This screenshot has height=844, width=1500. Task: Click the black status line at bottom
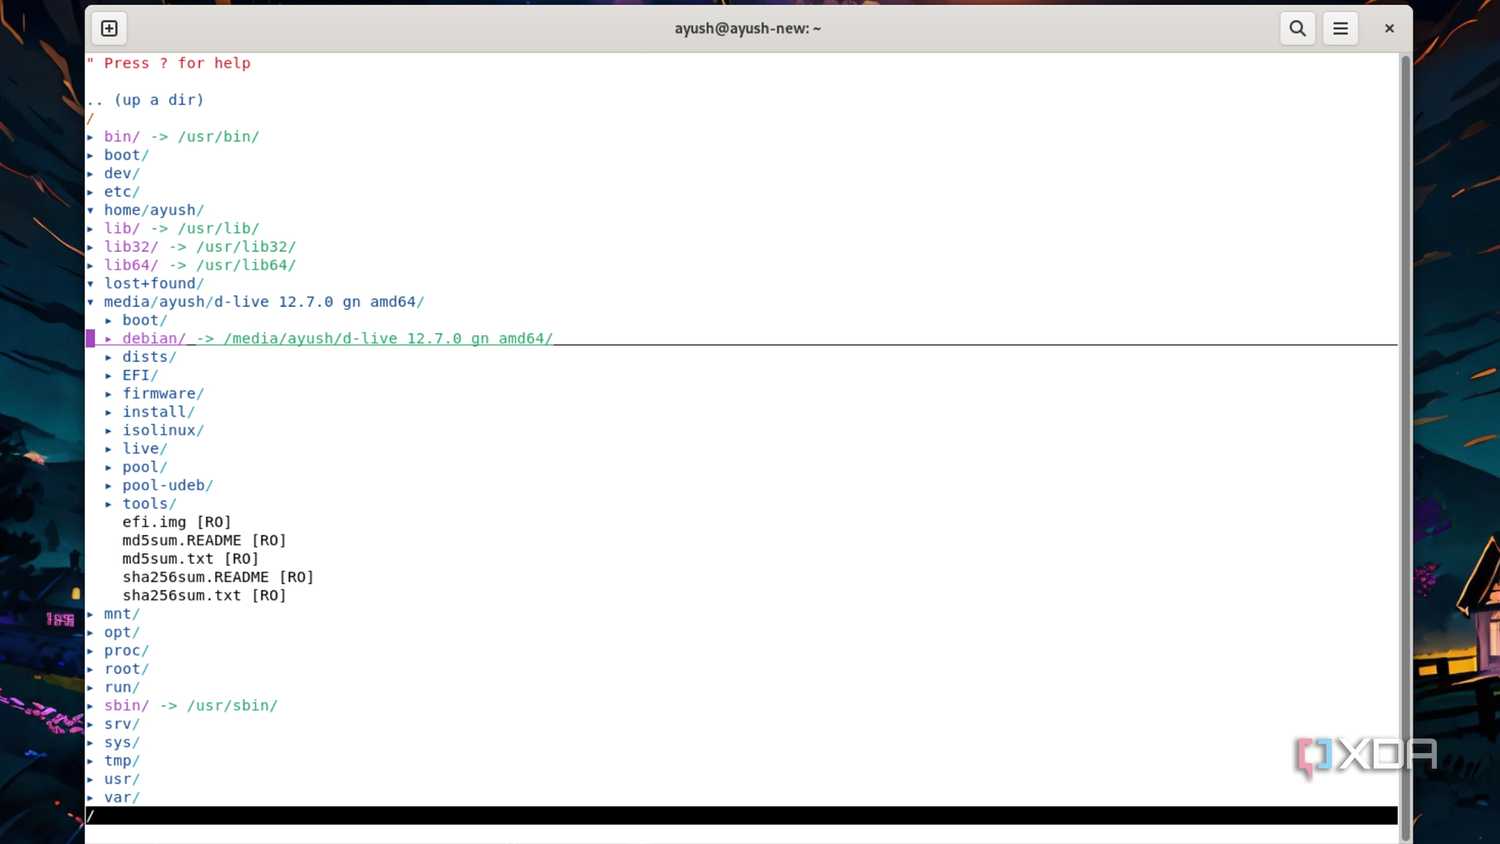(x=741, y=816)
